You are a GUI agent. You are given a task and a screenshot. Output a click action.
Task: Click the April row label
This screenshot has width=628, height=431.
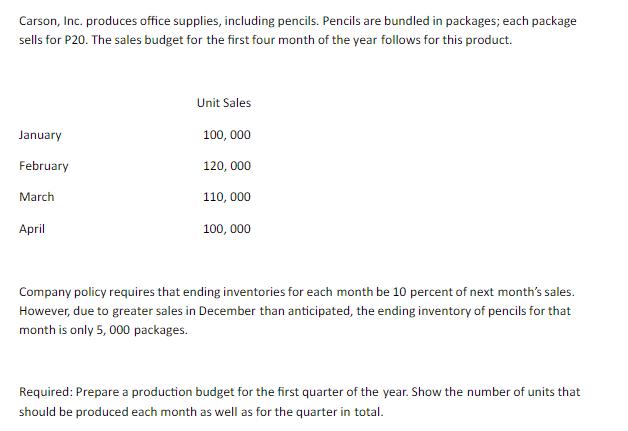(32, 229)
